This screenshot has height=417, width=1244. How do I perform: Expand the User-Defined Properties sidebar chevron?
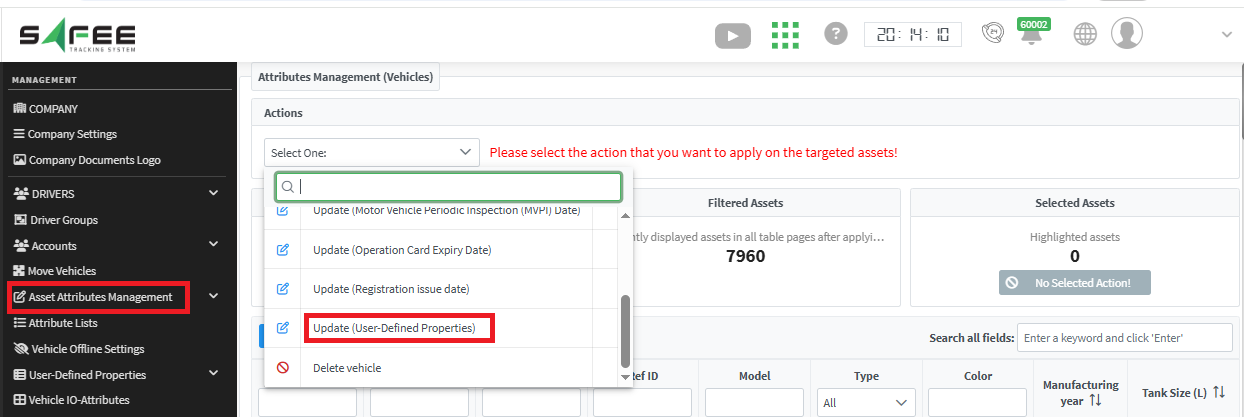213,374
